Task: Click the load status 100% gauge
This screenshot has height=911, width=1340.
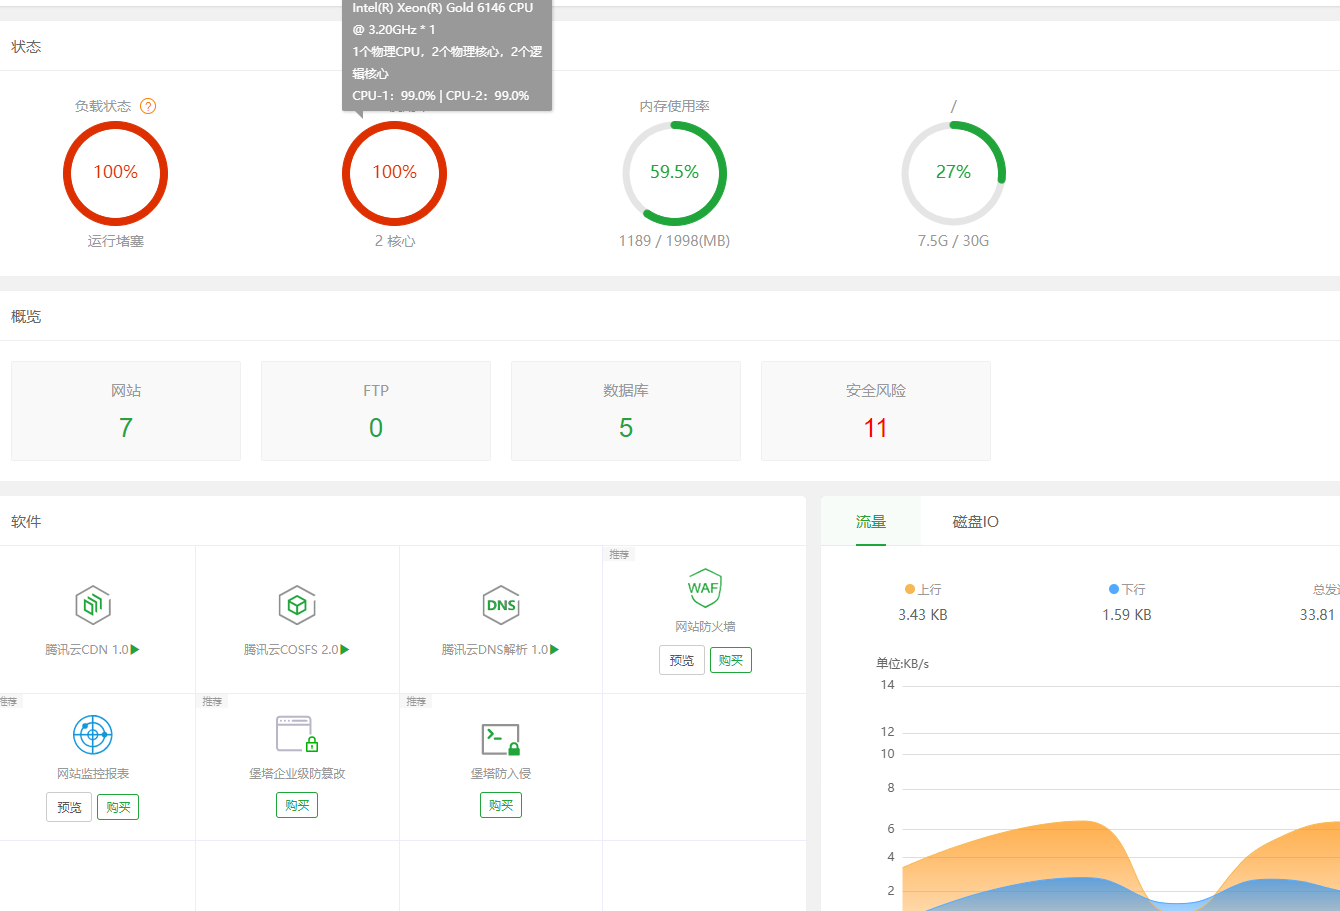Action: (115, 173)
